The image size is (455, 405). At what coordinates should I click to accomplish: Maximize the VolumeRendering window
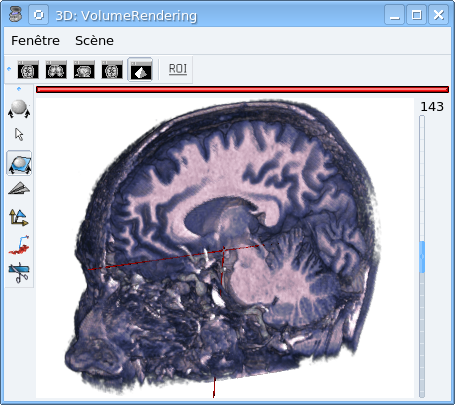tap(416, 15)
